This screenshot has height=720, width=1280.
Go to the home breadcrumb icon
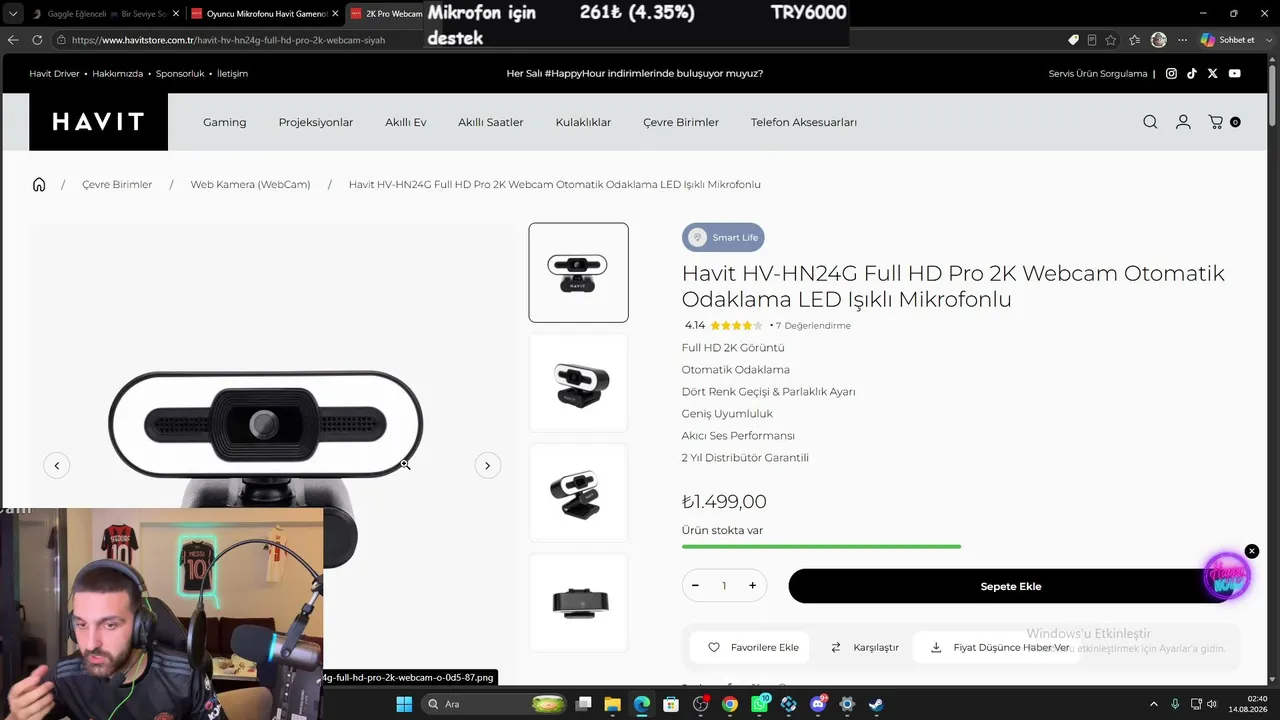39,184
